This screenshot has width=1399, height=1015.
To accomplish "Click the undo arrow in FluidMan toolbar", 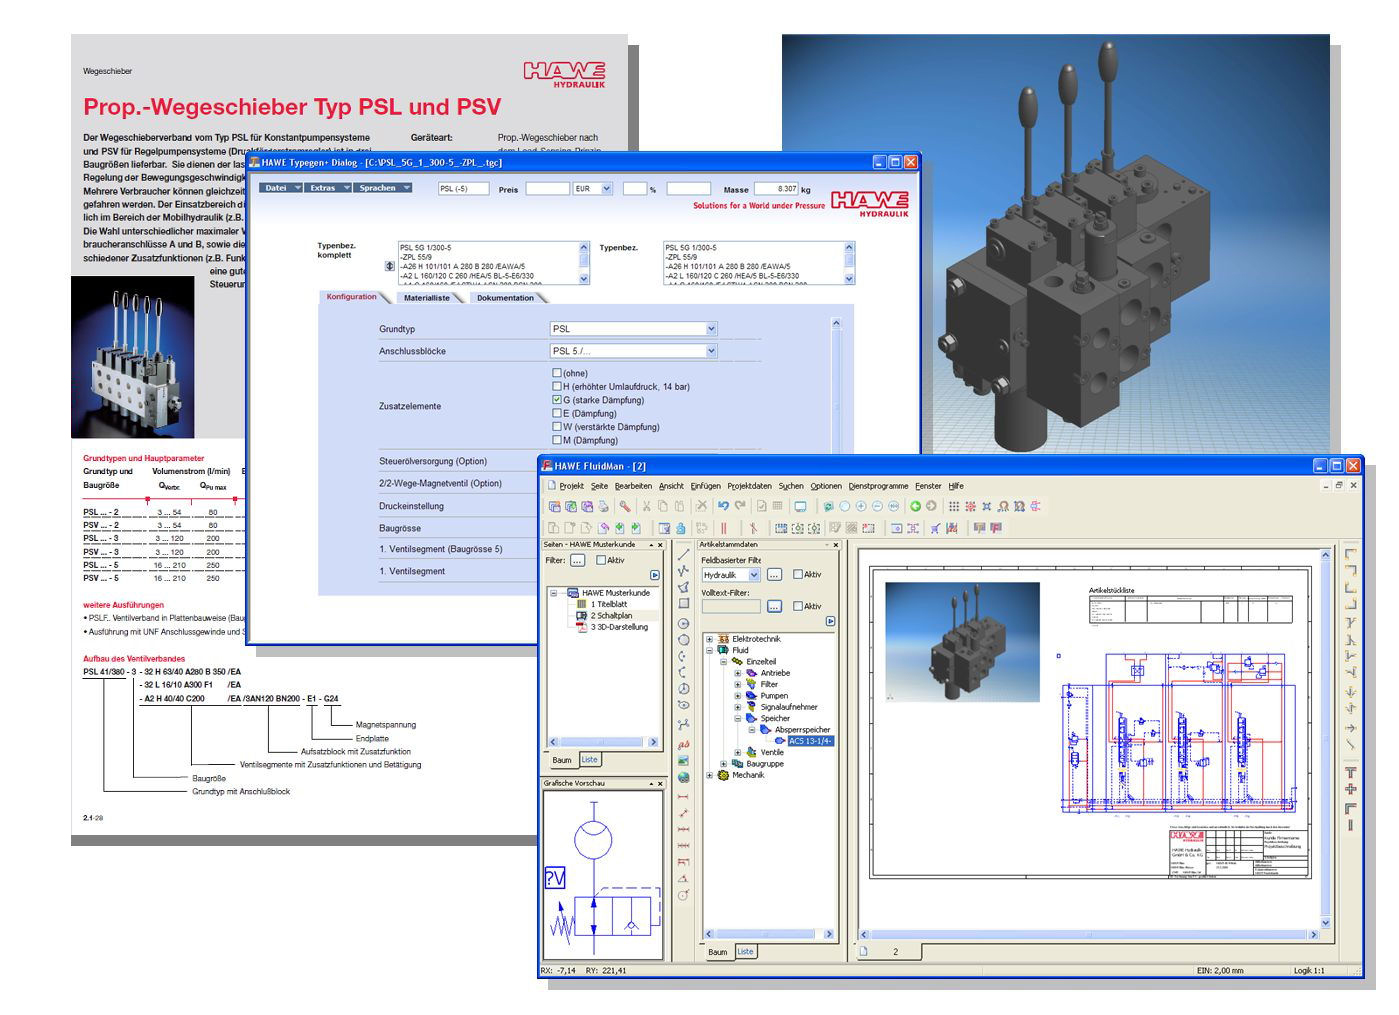I will pos(723,506).
